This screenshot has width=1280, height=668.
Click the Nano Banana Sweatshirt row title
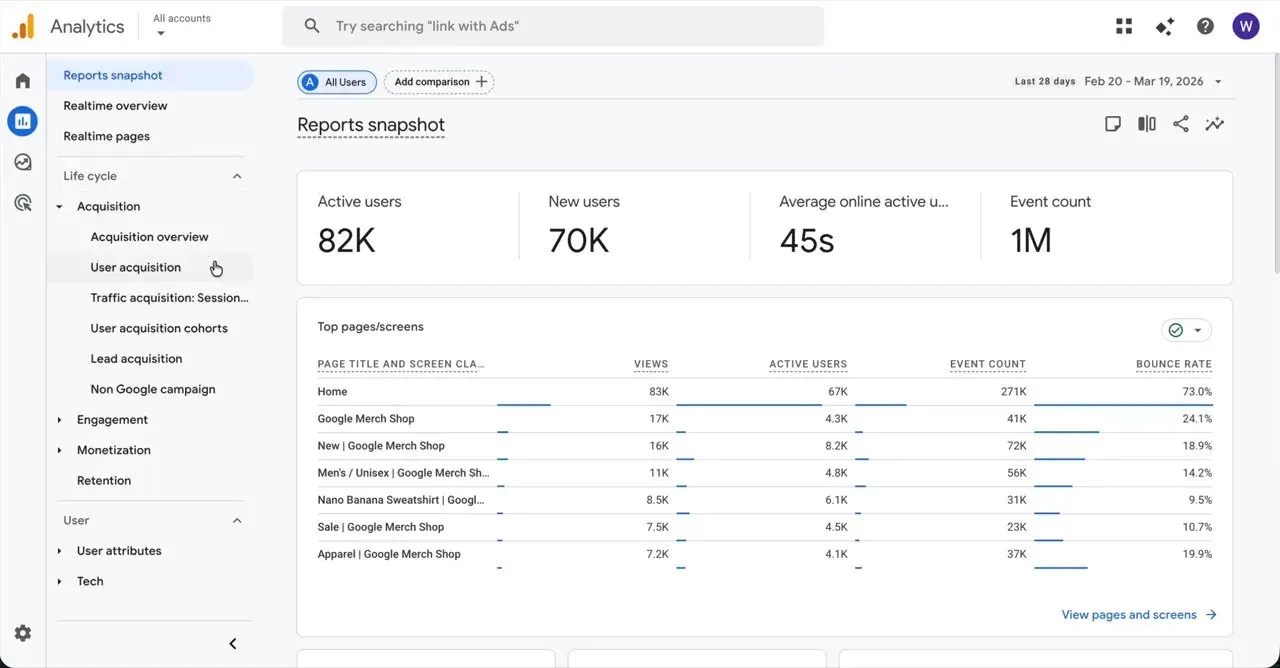[x=401, y=500]
